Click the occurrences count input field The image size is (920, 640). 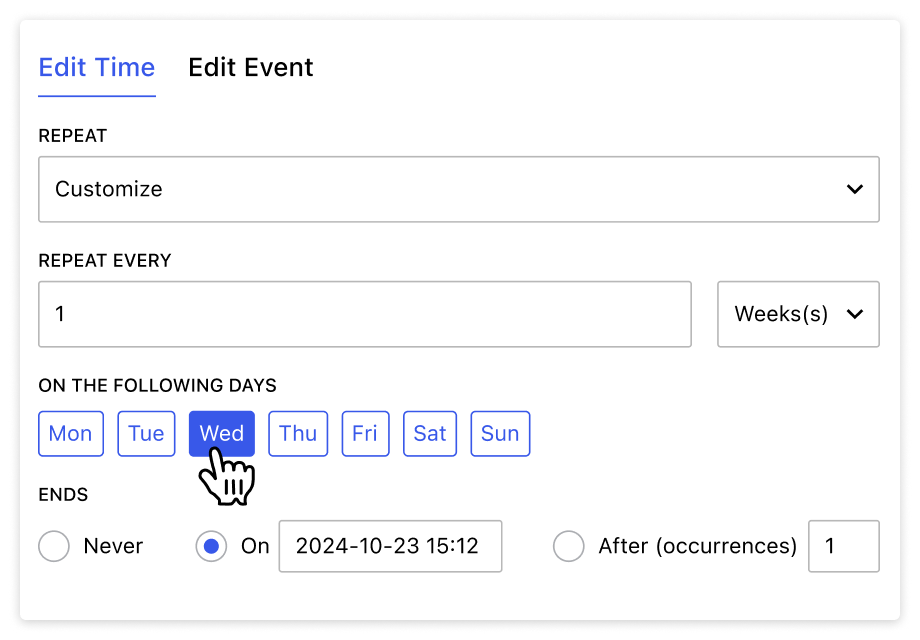click(843, 546)
